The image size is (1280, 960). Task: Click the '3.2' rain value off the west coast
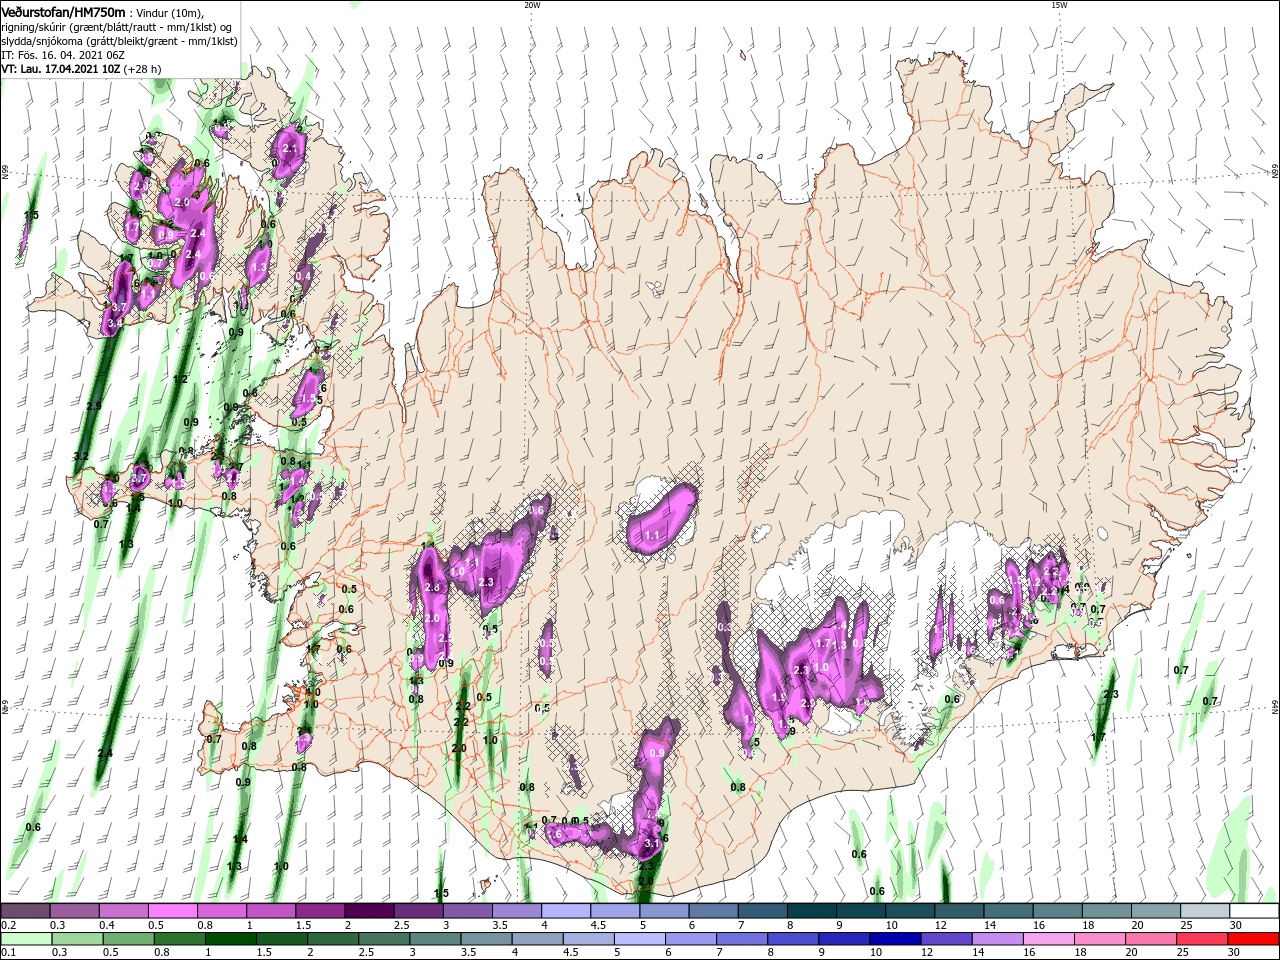(x=82, y=456)
